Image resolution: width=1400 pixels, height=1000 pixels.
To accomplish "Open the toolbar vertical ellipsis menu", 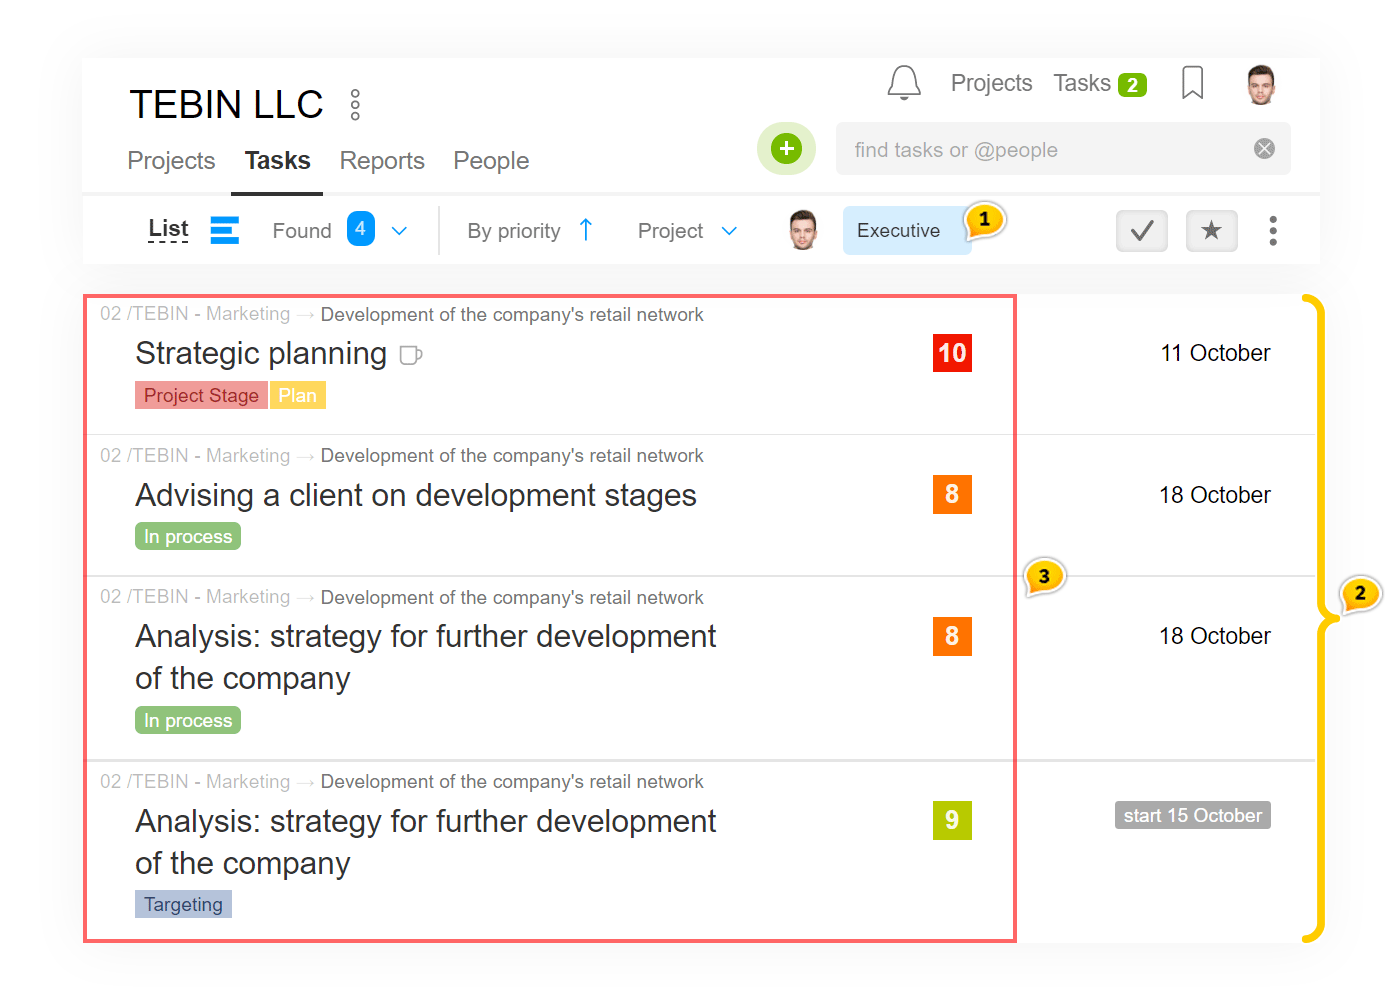I will [x=1272, y=231].
